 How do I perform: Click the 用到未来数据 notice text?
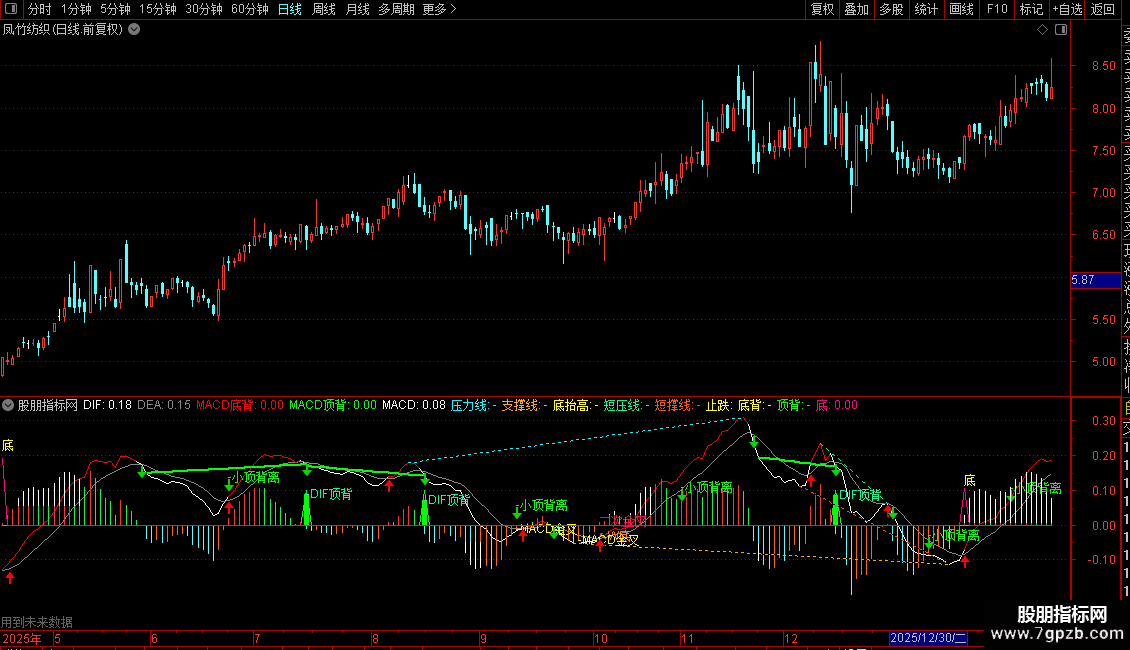(37, 622)
